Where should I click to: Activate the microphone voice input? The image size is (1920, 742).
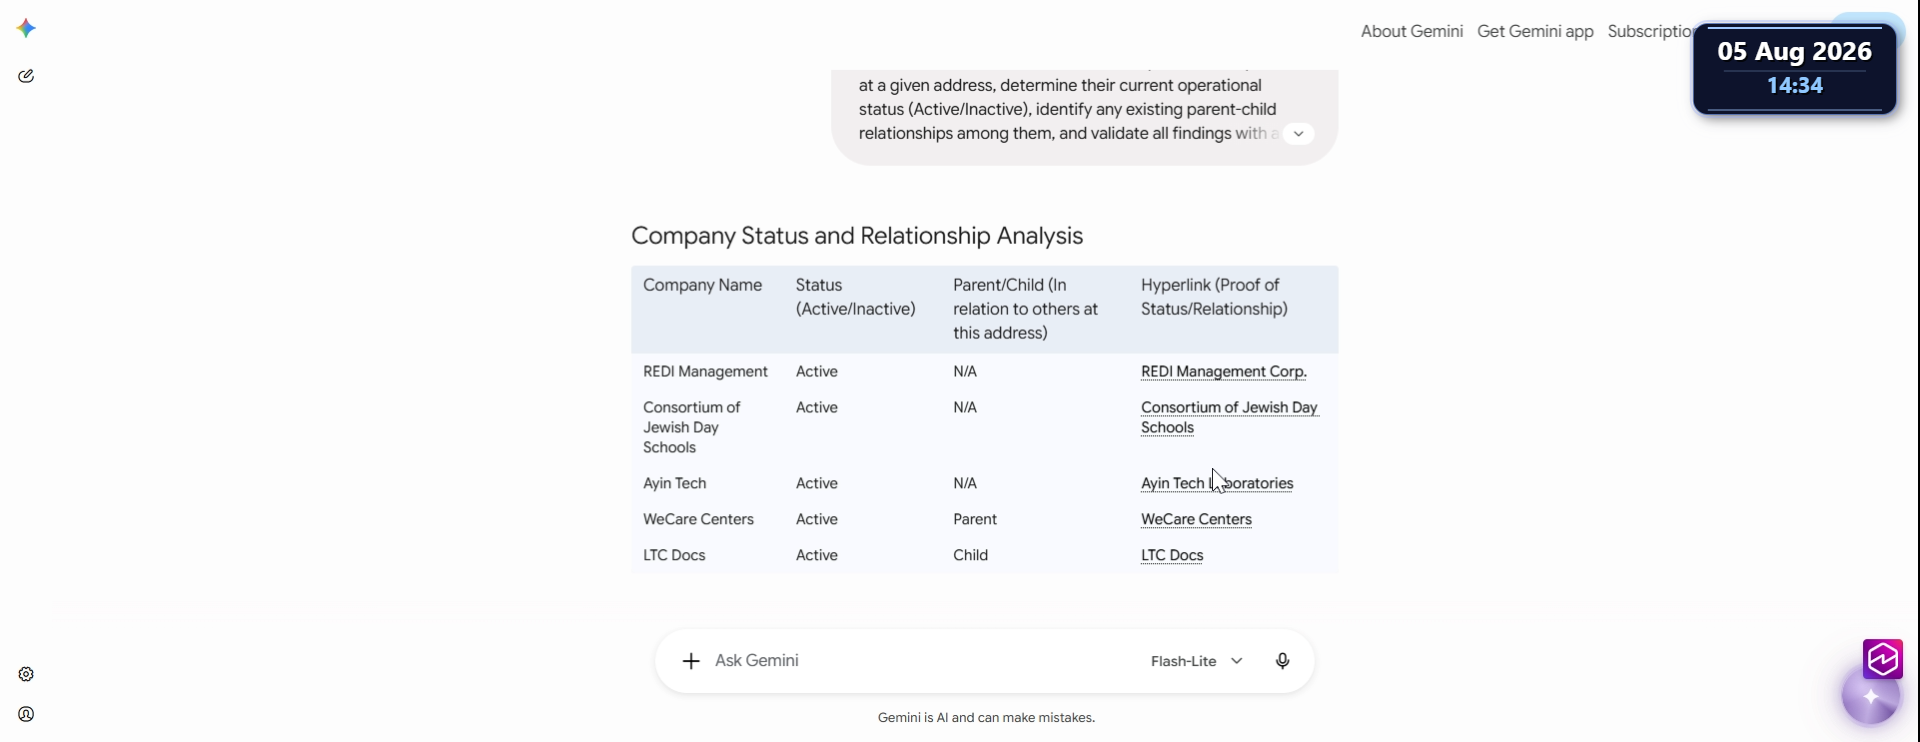(x=1282, y=661)
